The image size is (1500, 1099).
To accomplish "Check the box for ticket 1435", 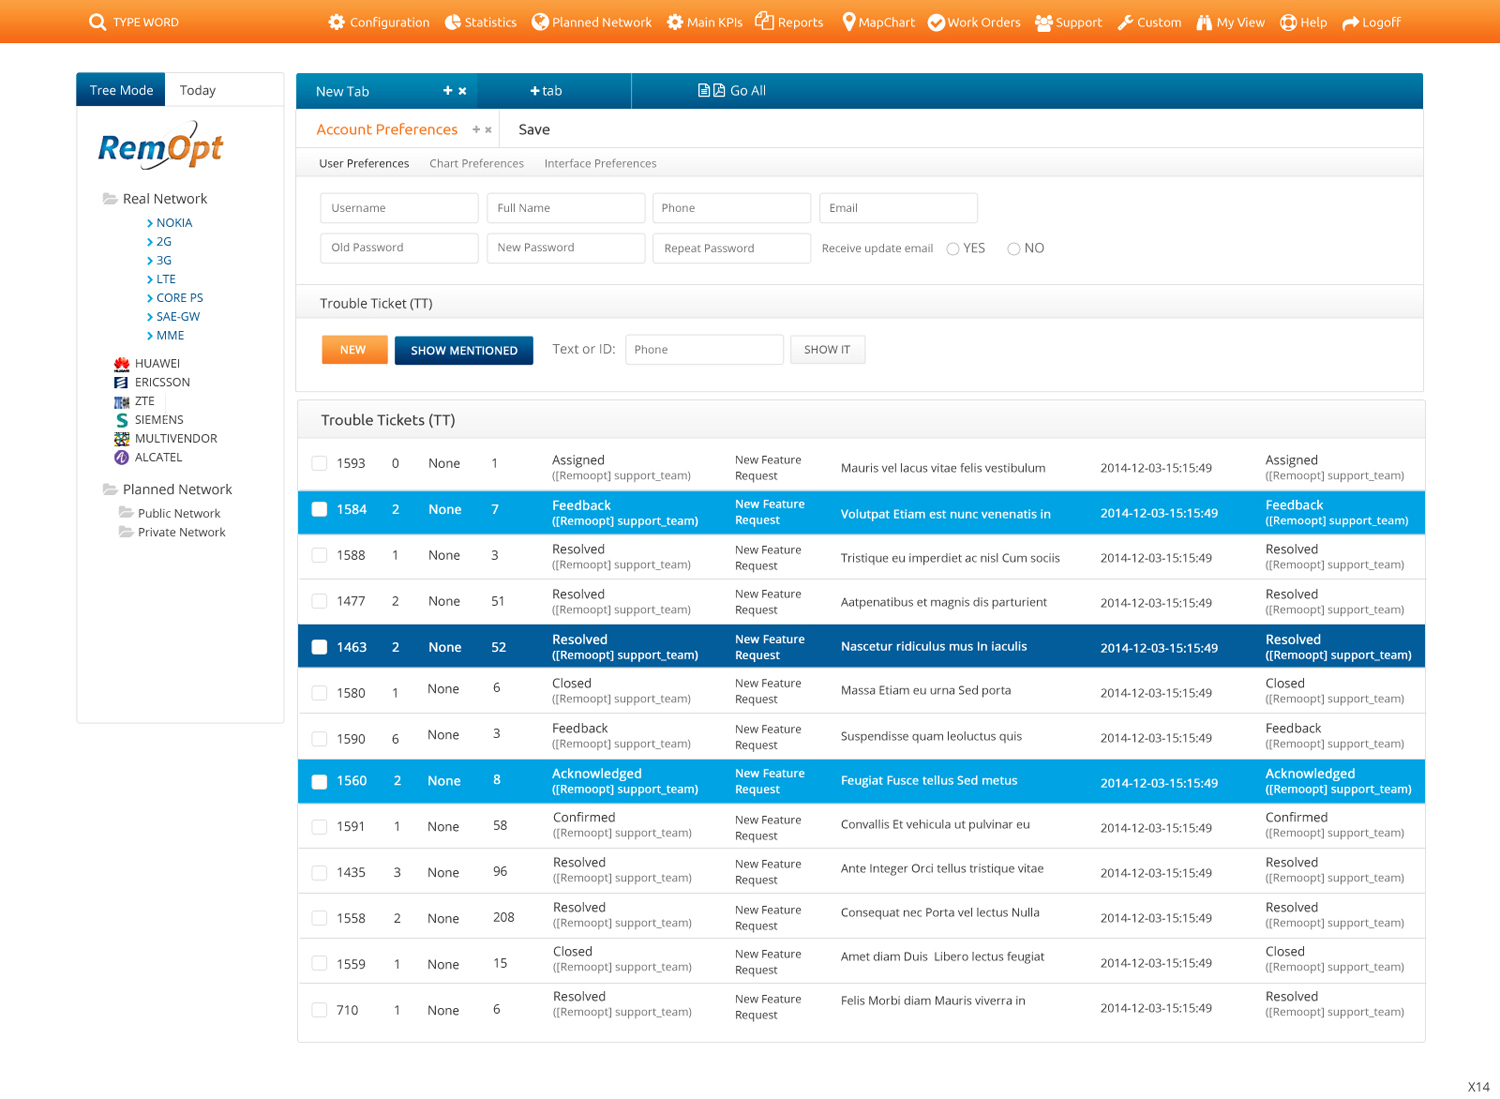I will pos(319,873).
